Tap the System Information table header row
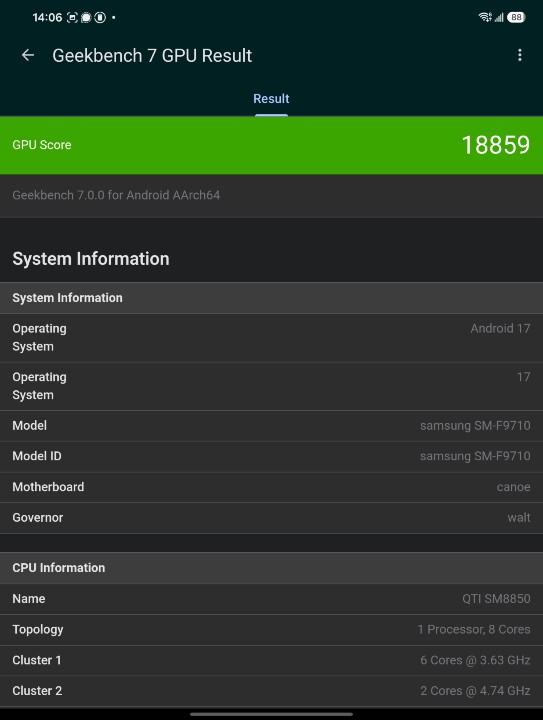 [271, 298]
